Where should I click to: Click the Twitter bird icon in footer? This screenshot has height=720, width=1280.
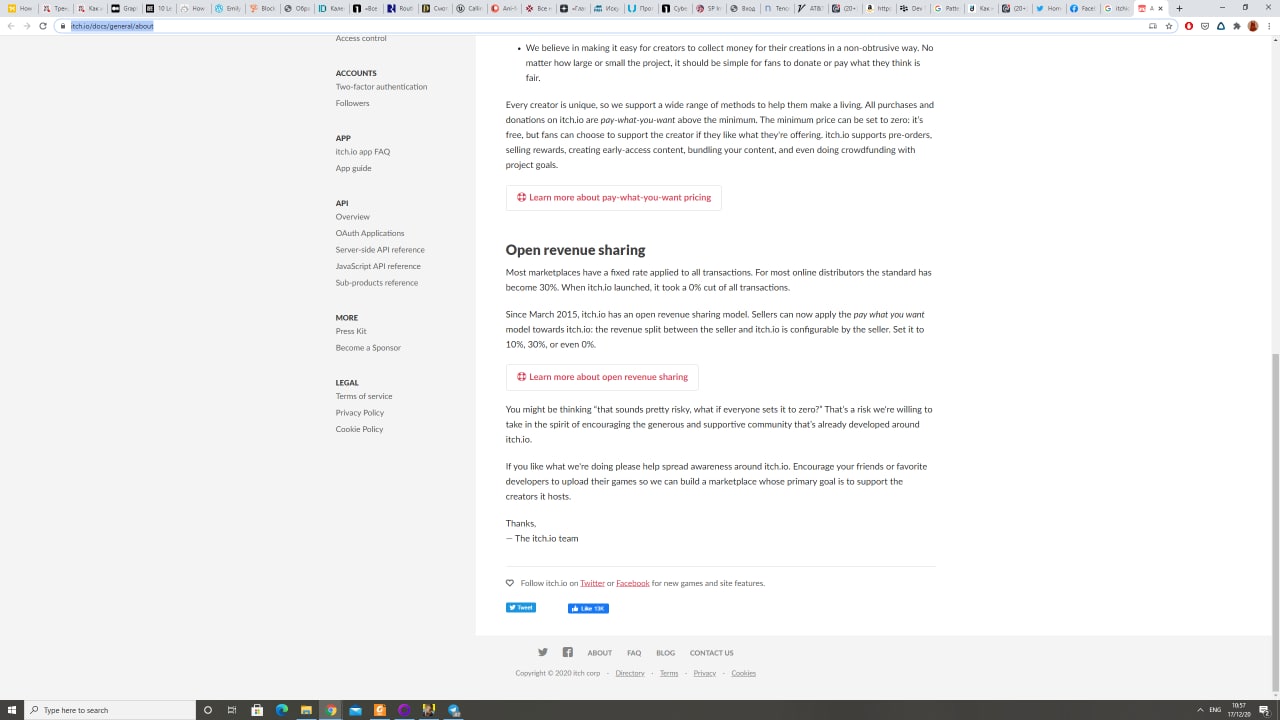click(543, 652)
